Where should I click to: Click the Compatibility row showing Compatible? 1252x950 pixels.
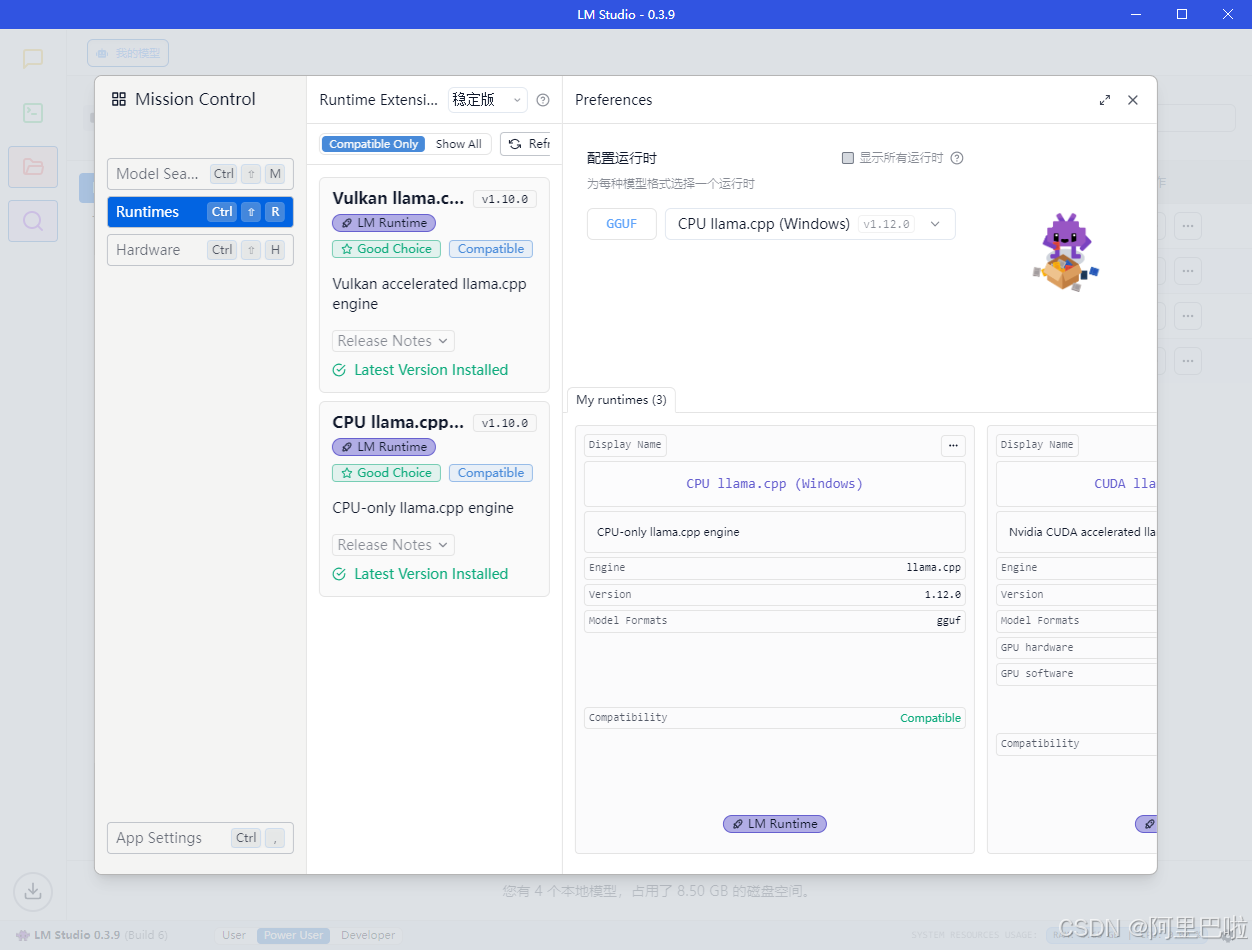tap(775, 718)
